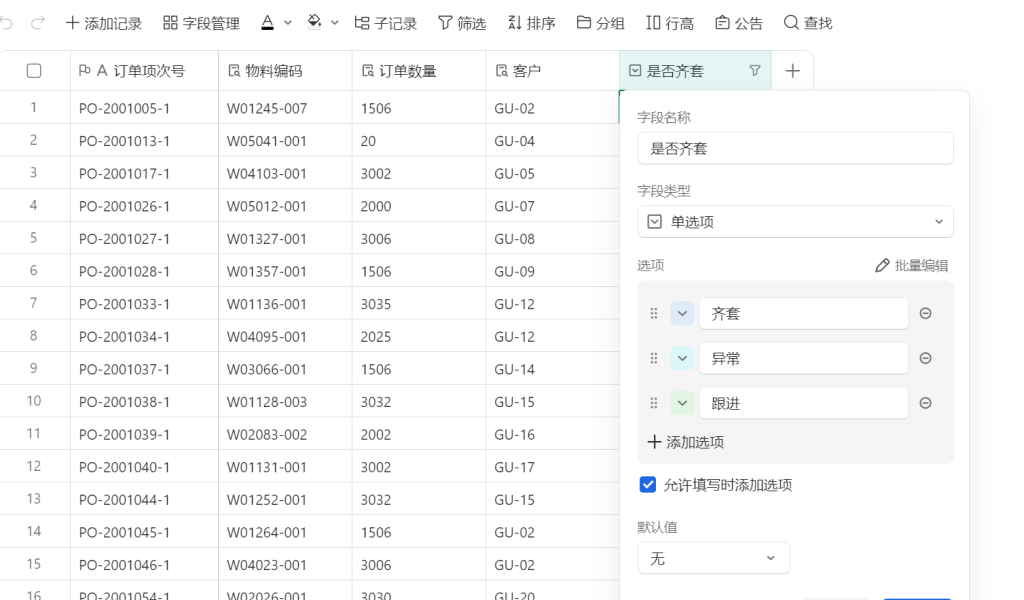Click the undo arrow icon
Screen dimensions: 1024x600
point(7,24)
